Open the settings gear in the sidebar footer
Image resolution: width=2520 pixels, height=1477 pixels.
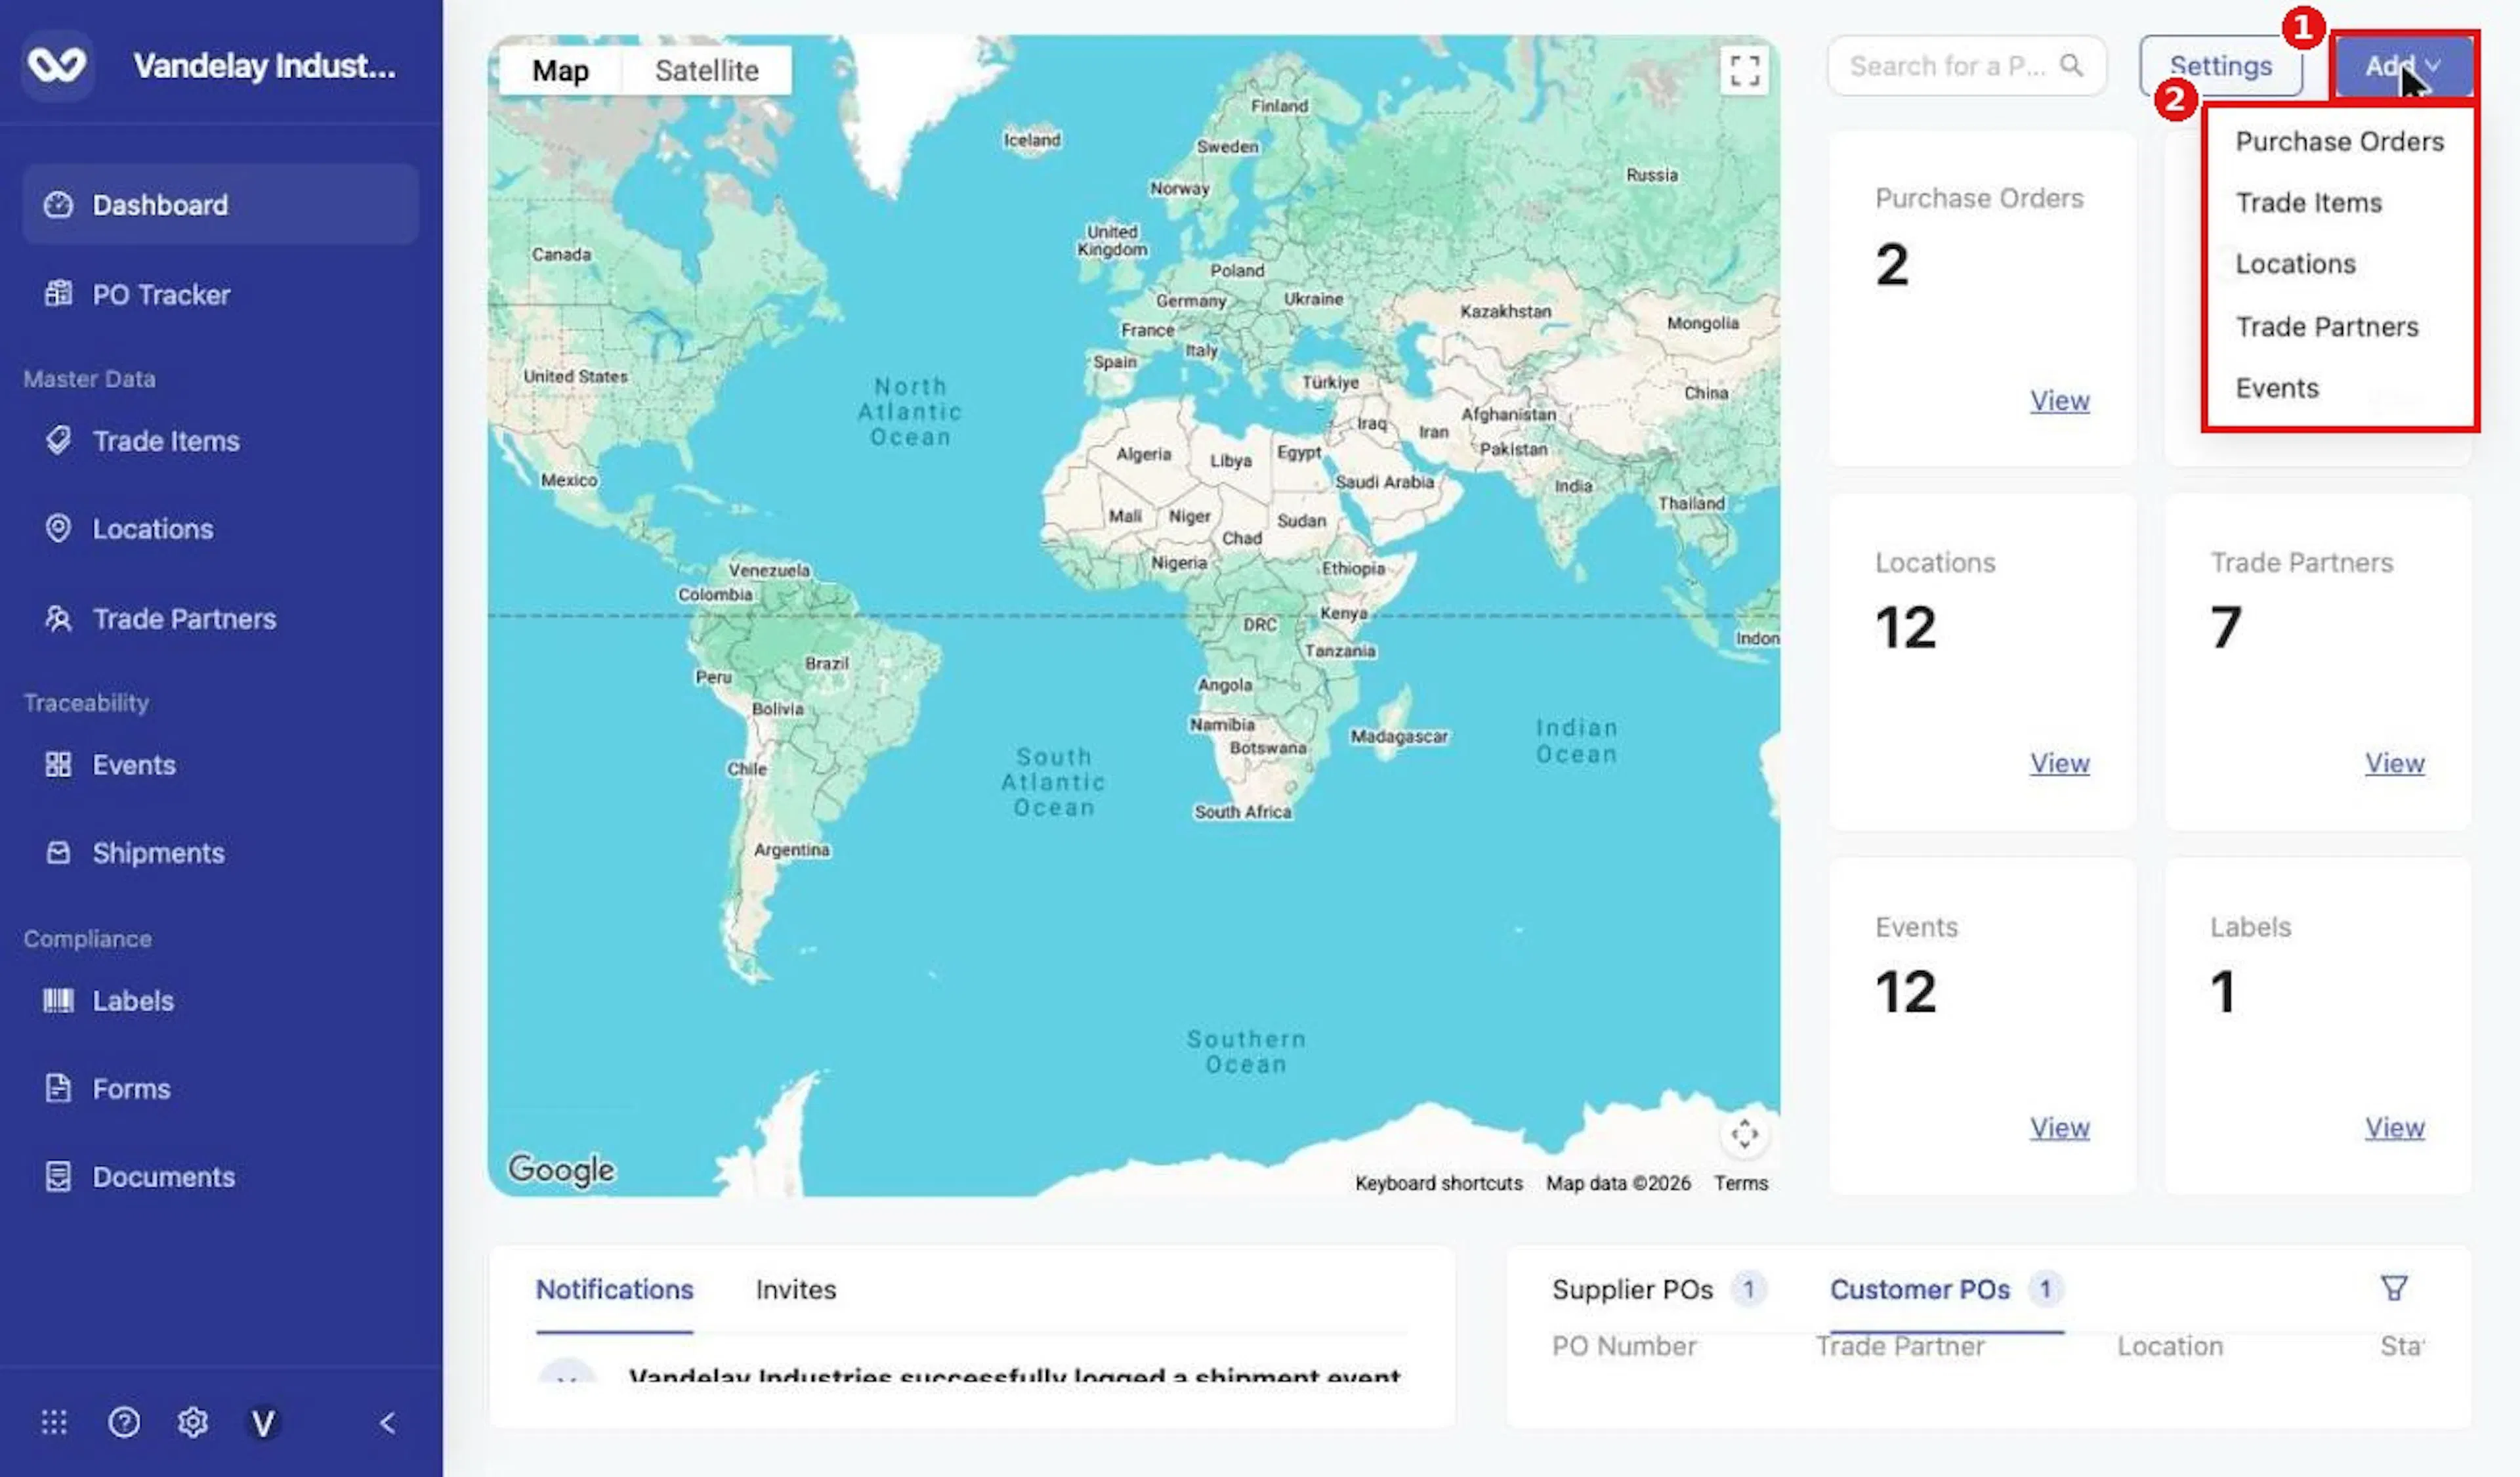193,1422
